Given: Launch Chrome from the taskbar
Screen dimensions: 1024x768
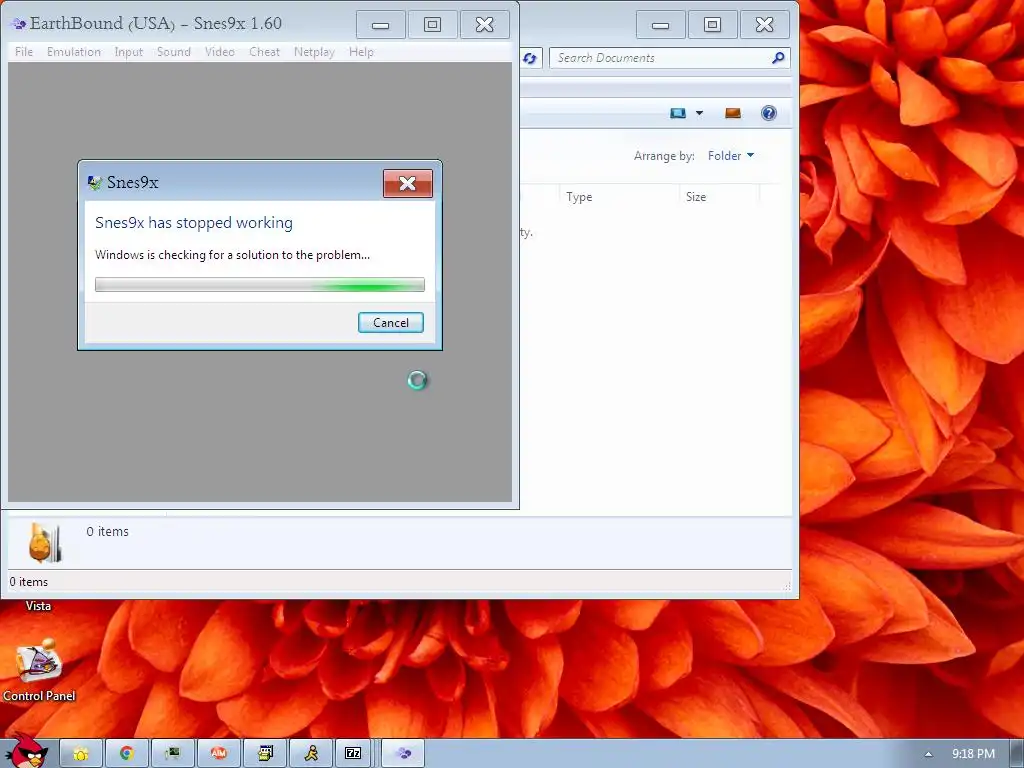Looking at the screenshot, I should pos(127,754).
